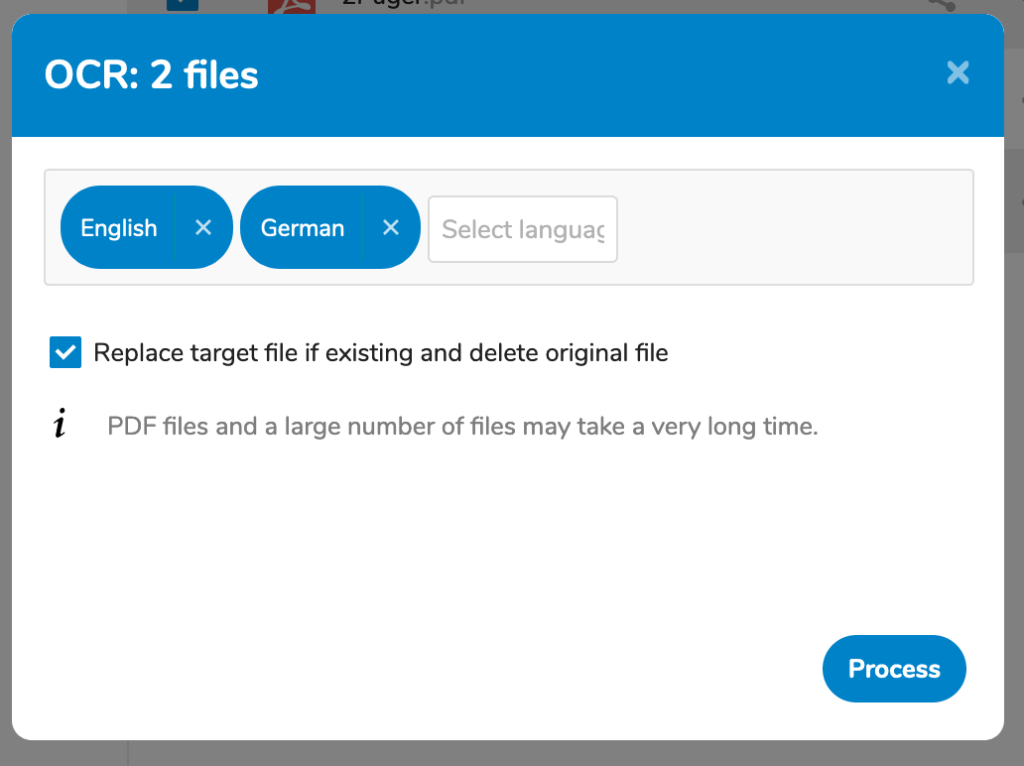1024x766 pixels.
Task: Click the empty blue header bar area
Action: [x=600, y=75]
